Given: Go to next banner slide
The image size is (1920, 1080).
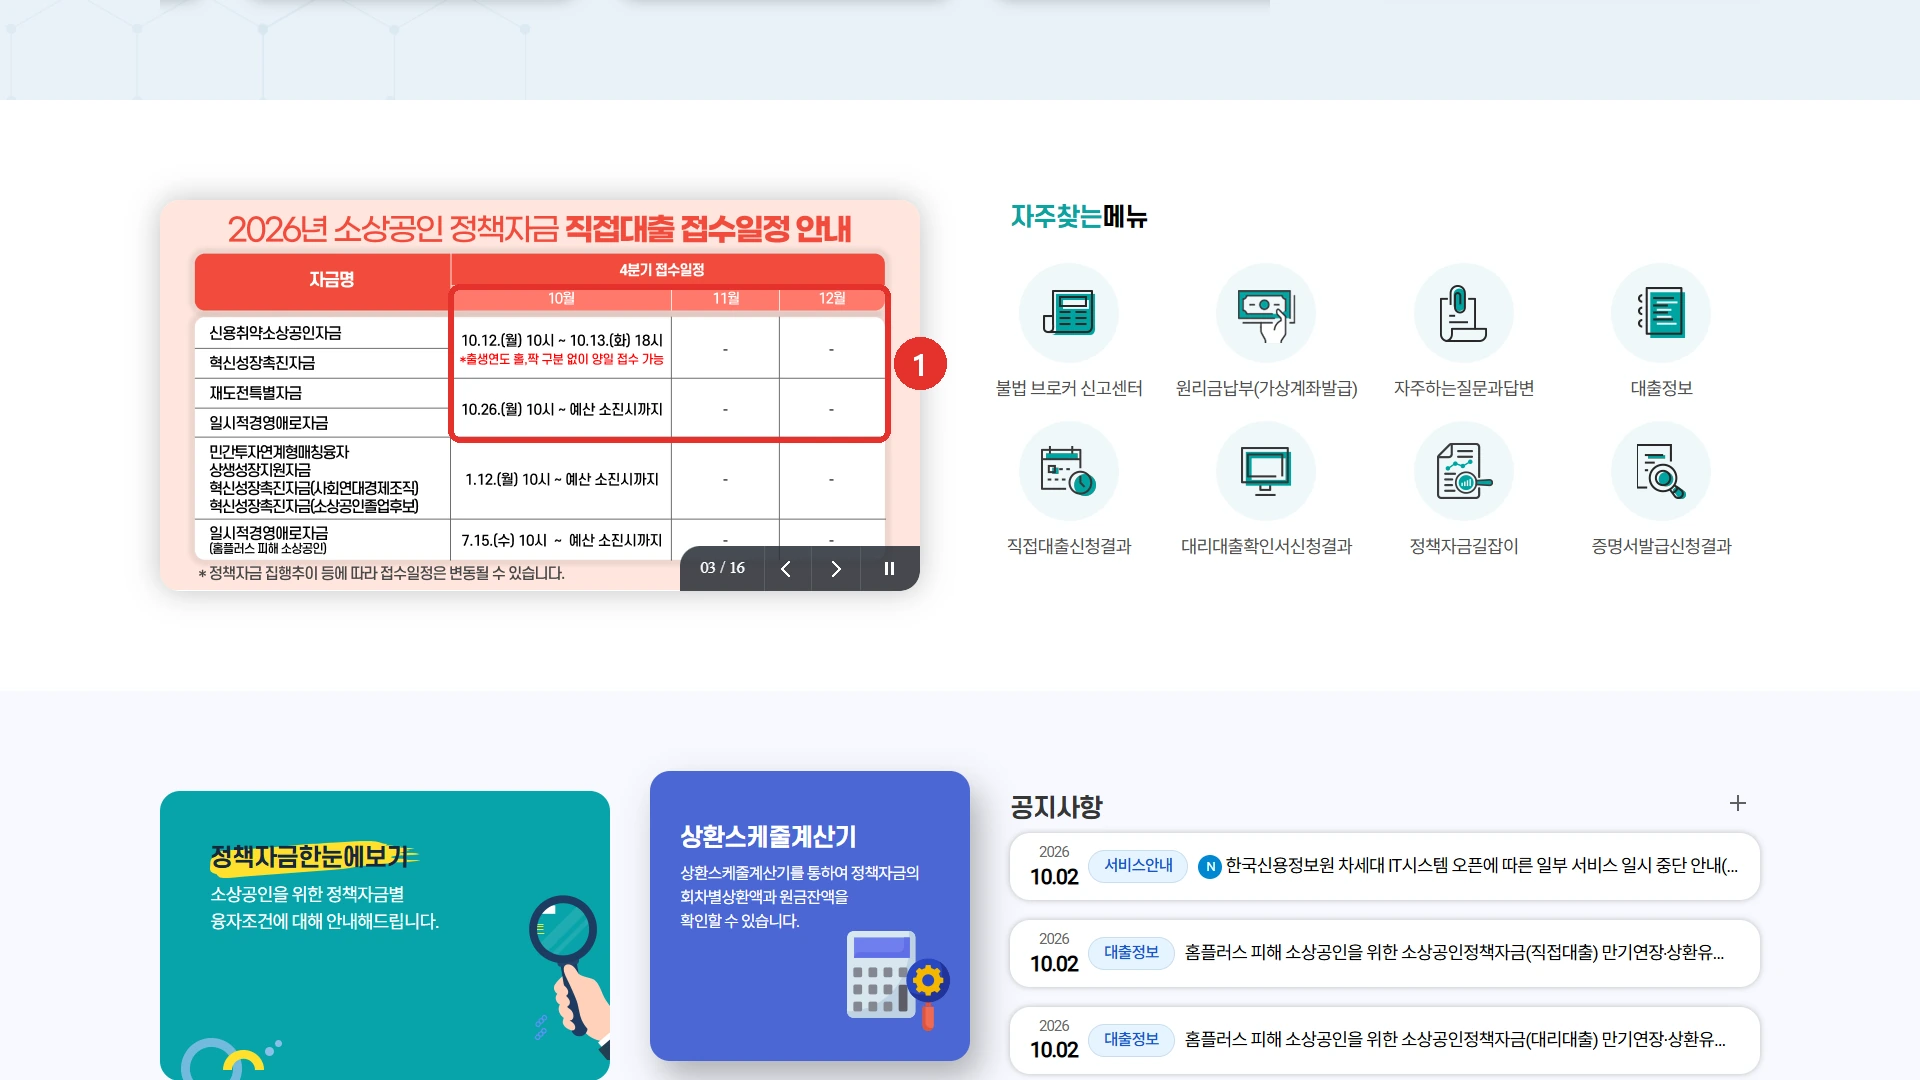Looking at the screenshot, I should [x=836, y=568].
